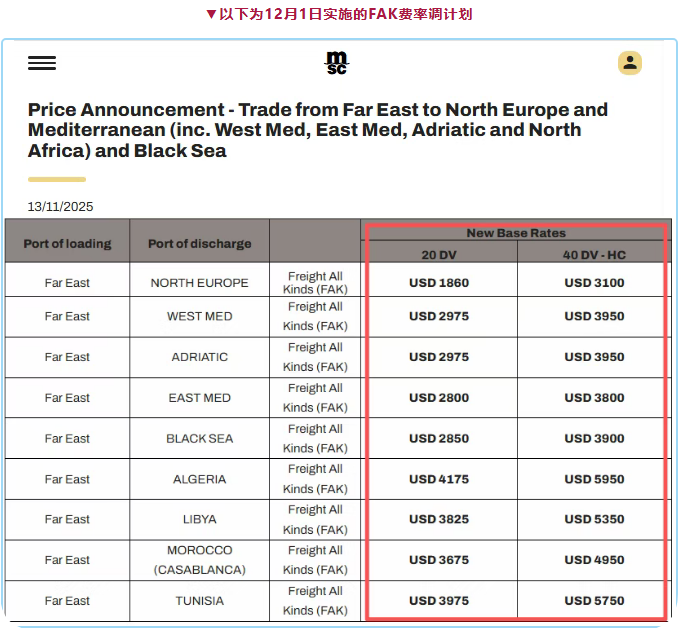Image resolution: width=678 pixels, height=630 pixels.
Task: Click the ADRIATIC row's USD 3950 rate
Action: point(594,357)
